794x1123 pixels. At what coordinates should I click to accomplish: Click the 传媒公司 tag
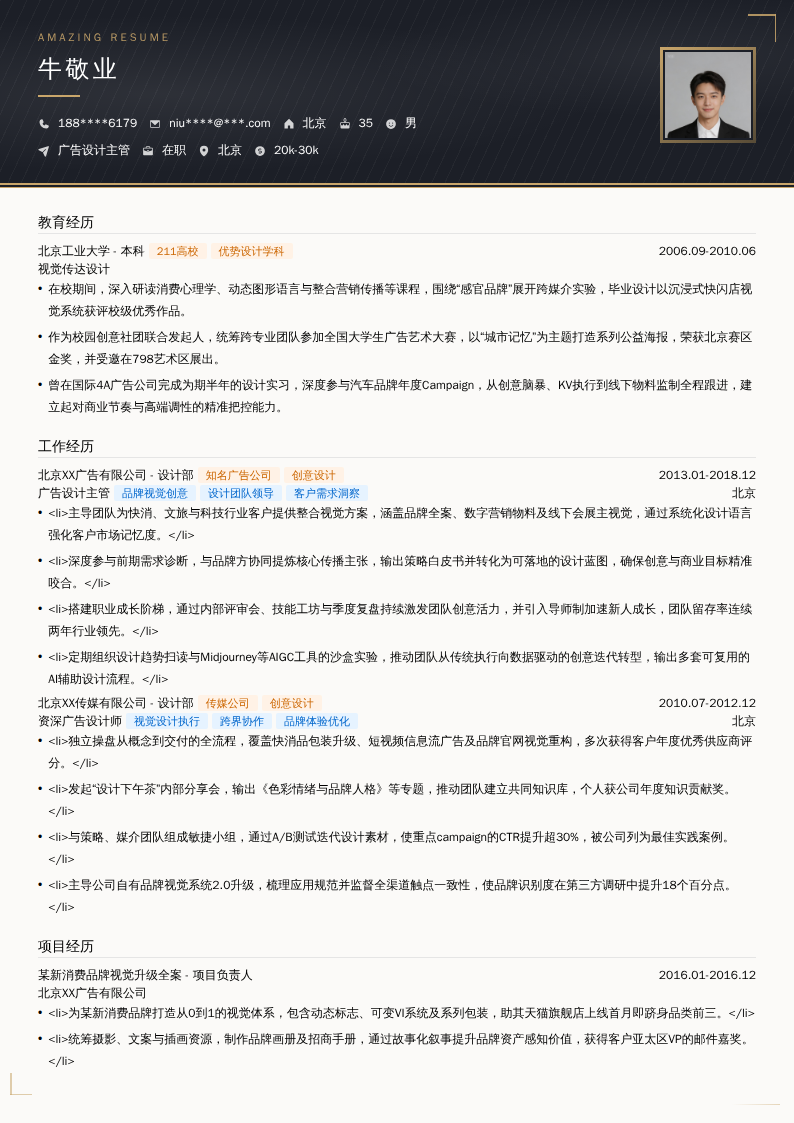coord(228,703)
